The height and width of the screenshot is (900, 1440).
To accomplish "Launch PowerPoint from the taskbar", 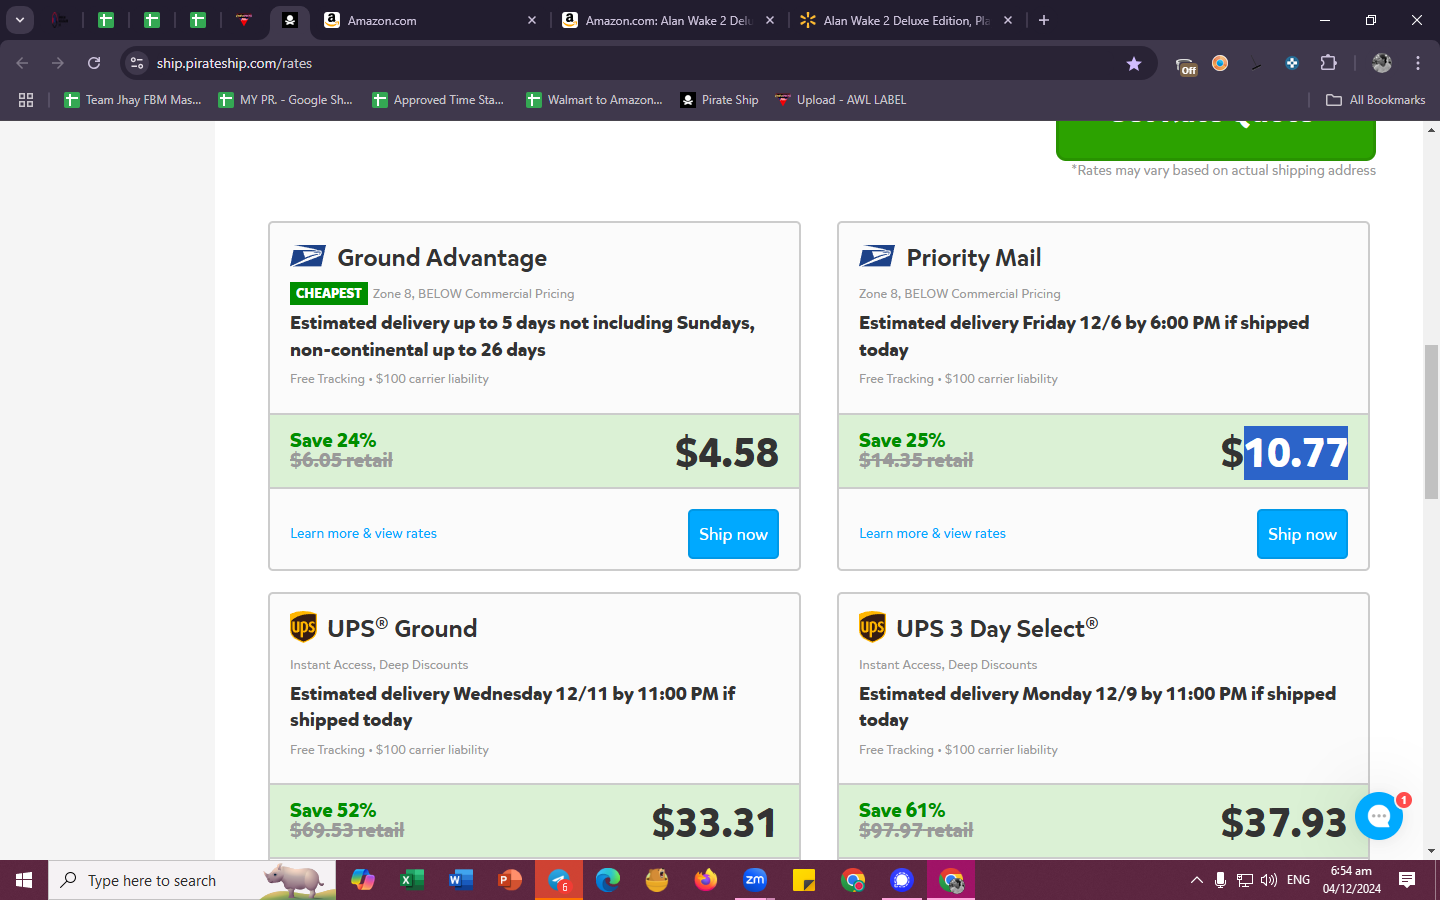I will (x=509, y=880).
